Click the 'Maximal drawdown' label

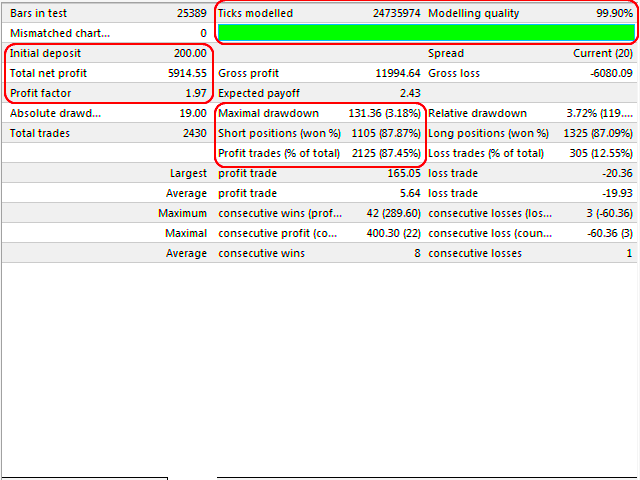click(268, 113)
